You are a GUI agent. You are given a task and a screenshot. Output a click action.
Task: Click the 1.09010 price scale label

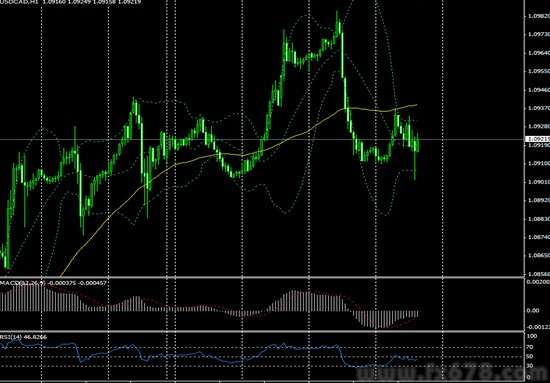coord(538,182)
